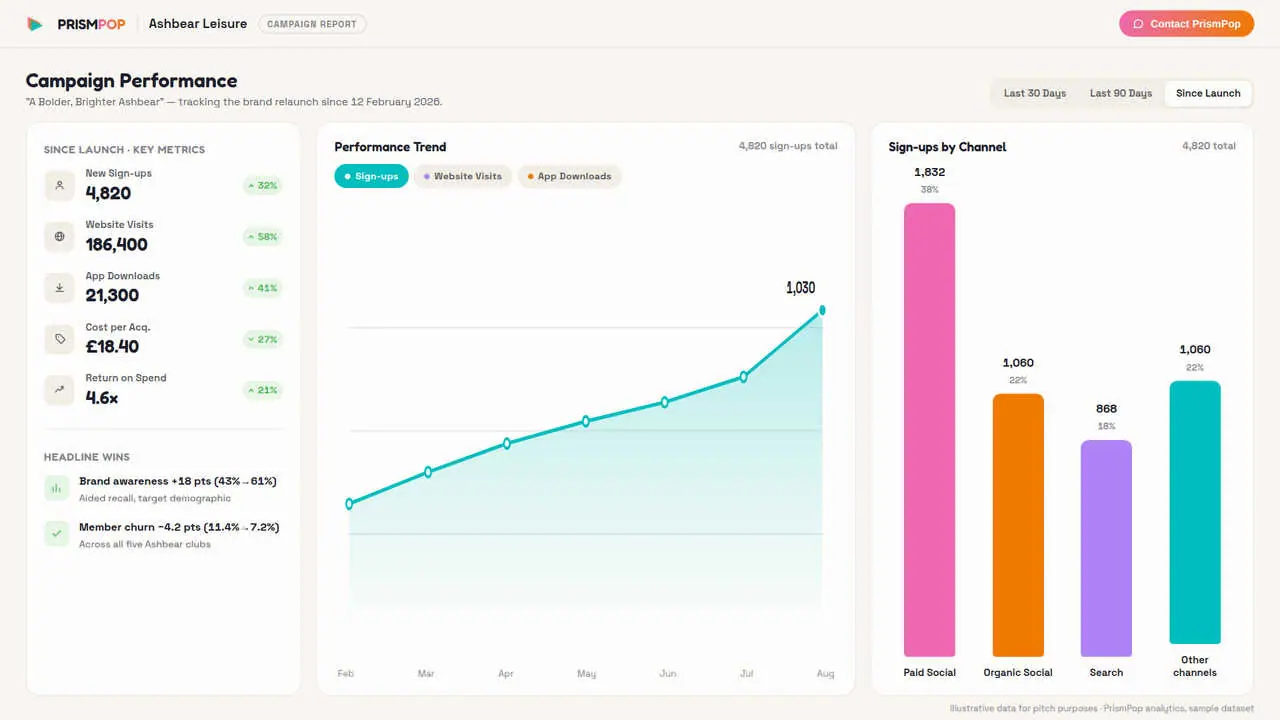Viewport: 1280px width, 720px height.
Task: Click the May data point on the trend line
Action: (586, 421)
